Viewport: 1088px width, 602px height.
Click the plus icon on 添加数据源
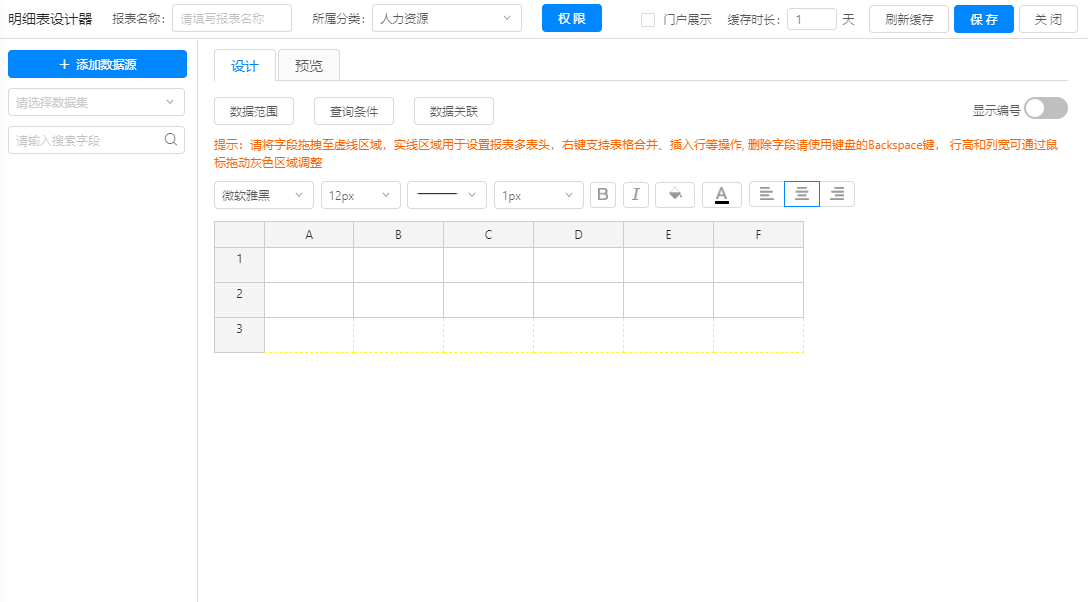65,64
